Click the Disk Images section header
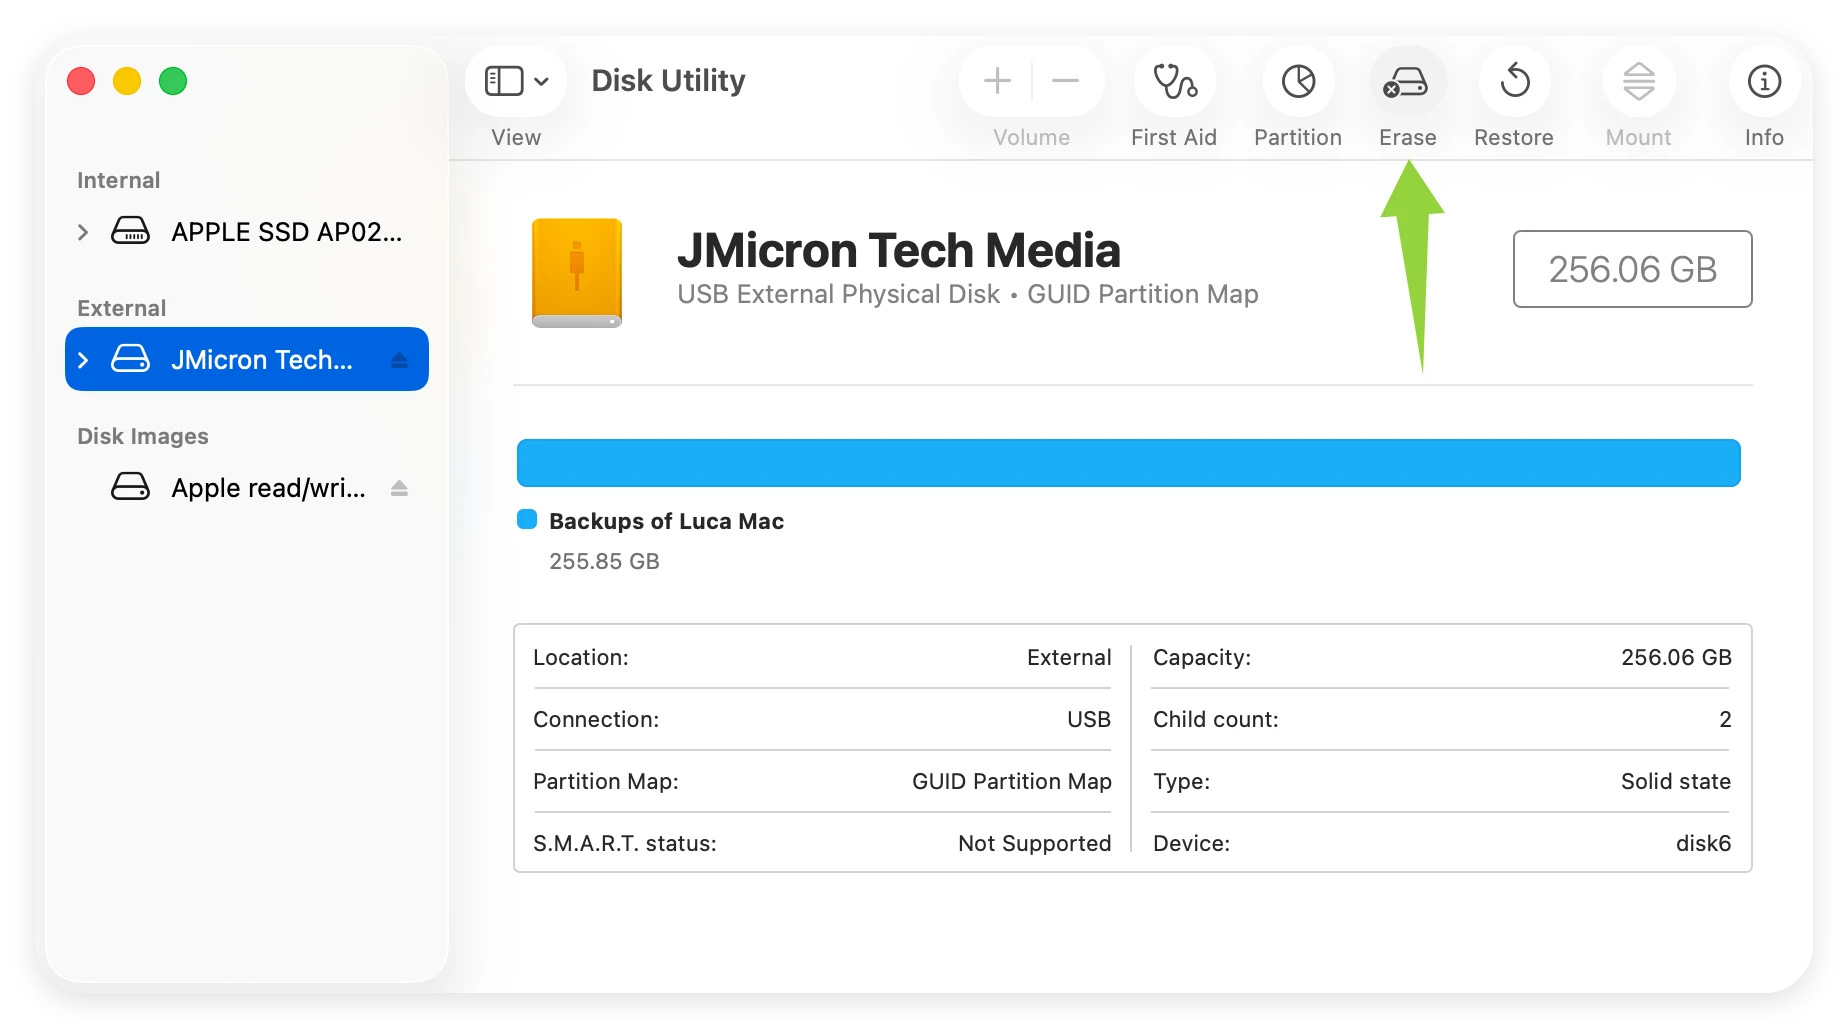 tap(143, 436)
